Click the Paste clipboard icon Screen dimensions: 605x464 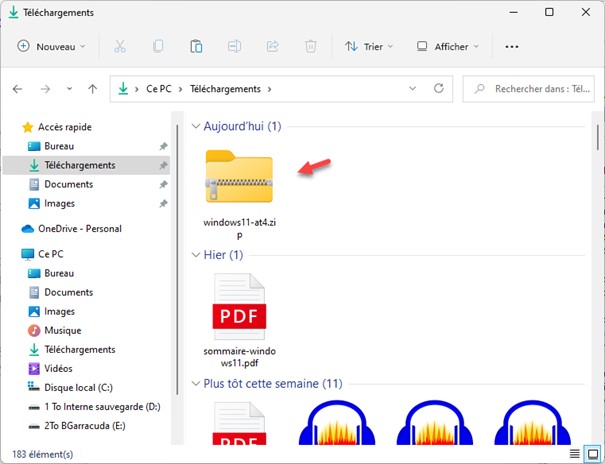pos(196,47)
